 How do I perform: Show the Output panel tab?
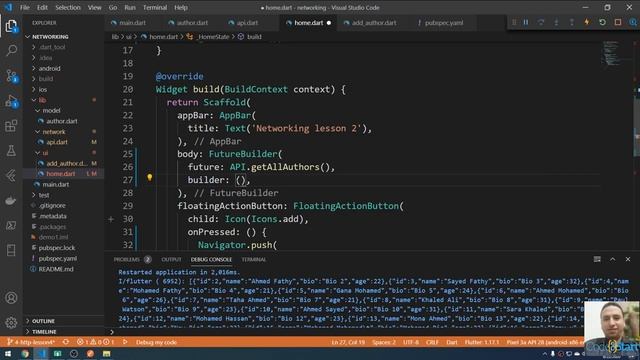(x=171, y=259)
